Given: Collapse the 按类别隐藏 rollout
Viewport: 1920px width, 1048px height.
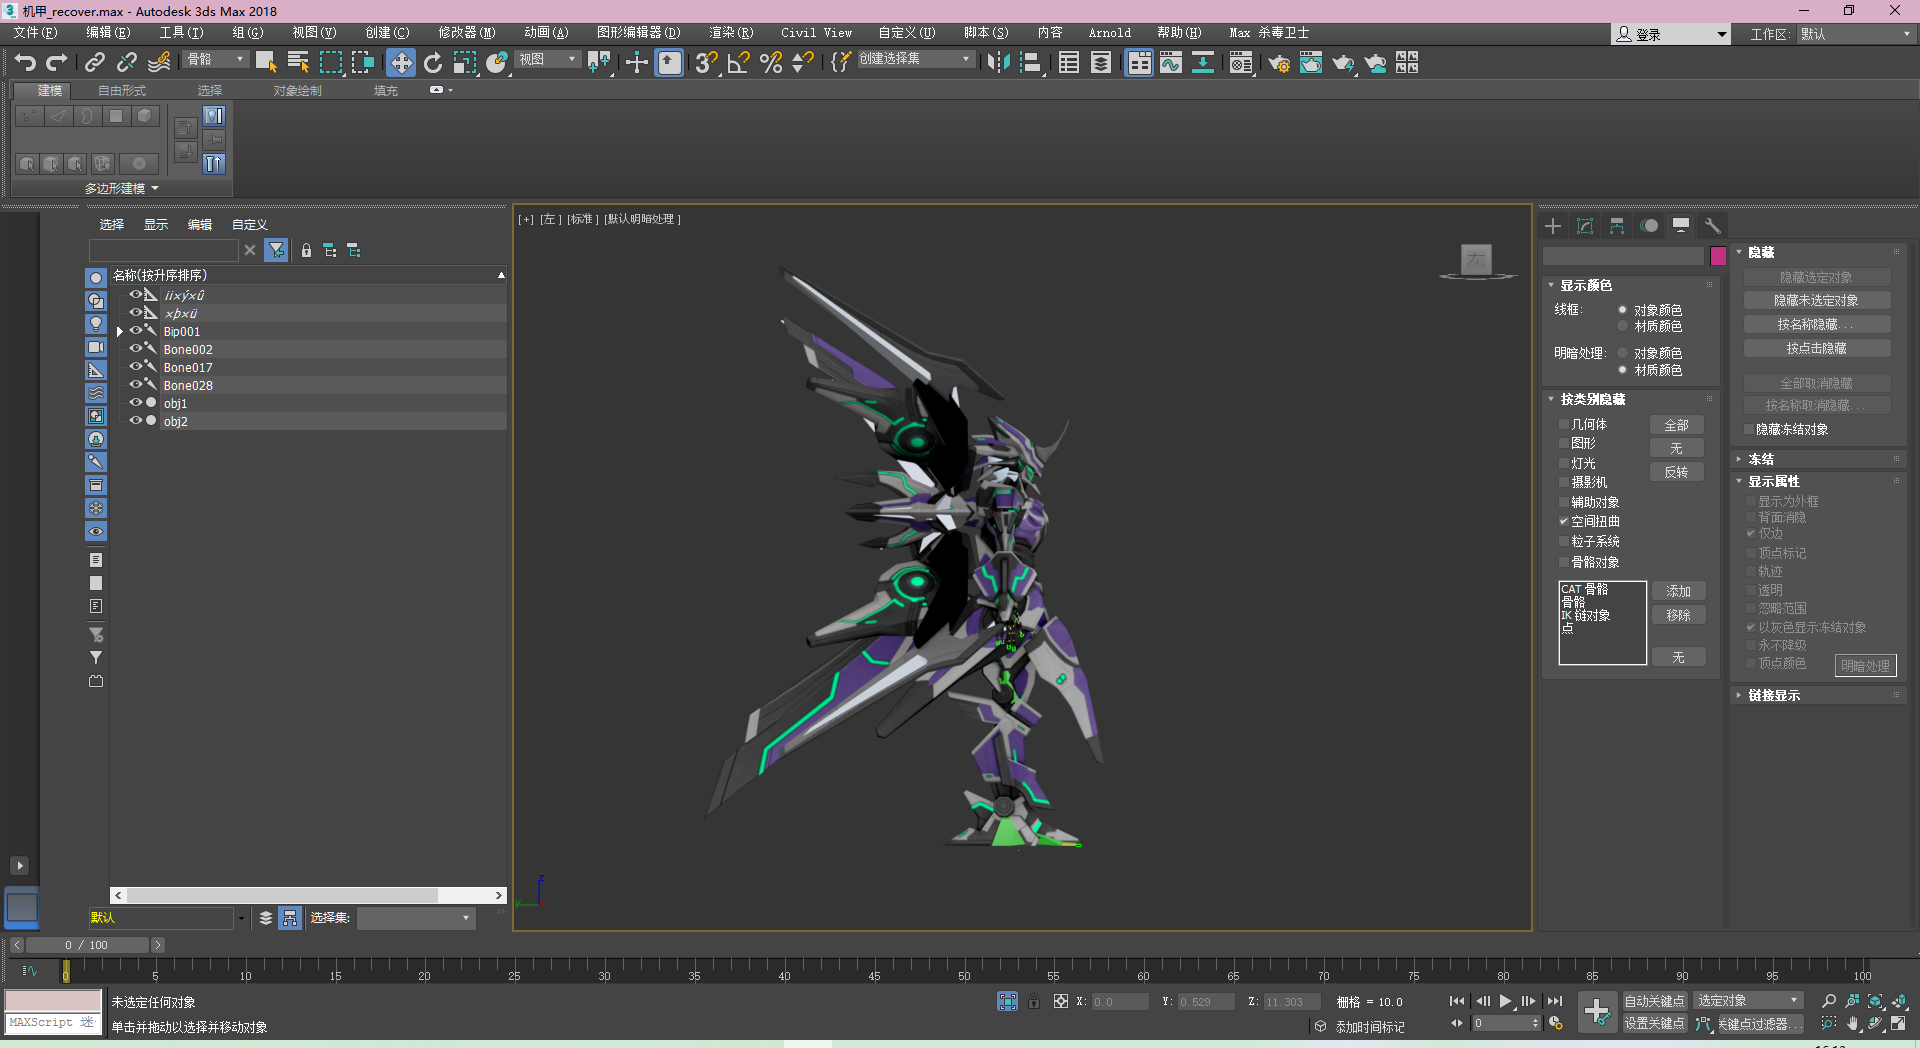Looking at the screenshot, I should pos(1593,399).
